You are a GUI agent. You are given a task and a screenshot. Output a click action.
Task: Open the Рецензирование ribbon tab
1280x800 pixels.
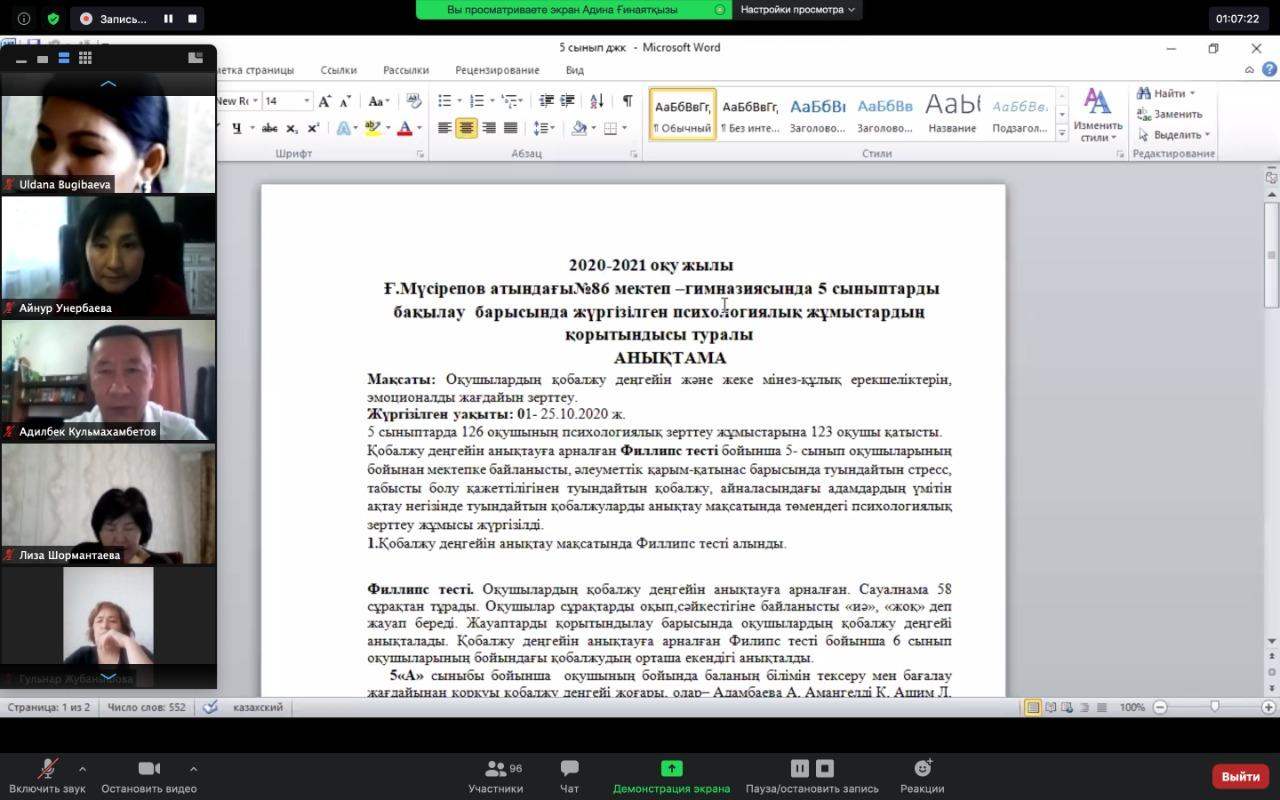pos(497,70)
